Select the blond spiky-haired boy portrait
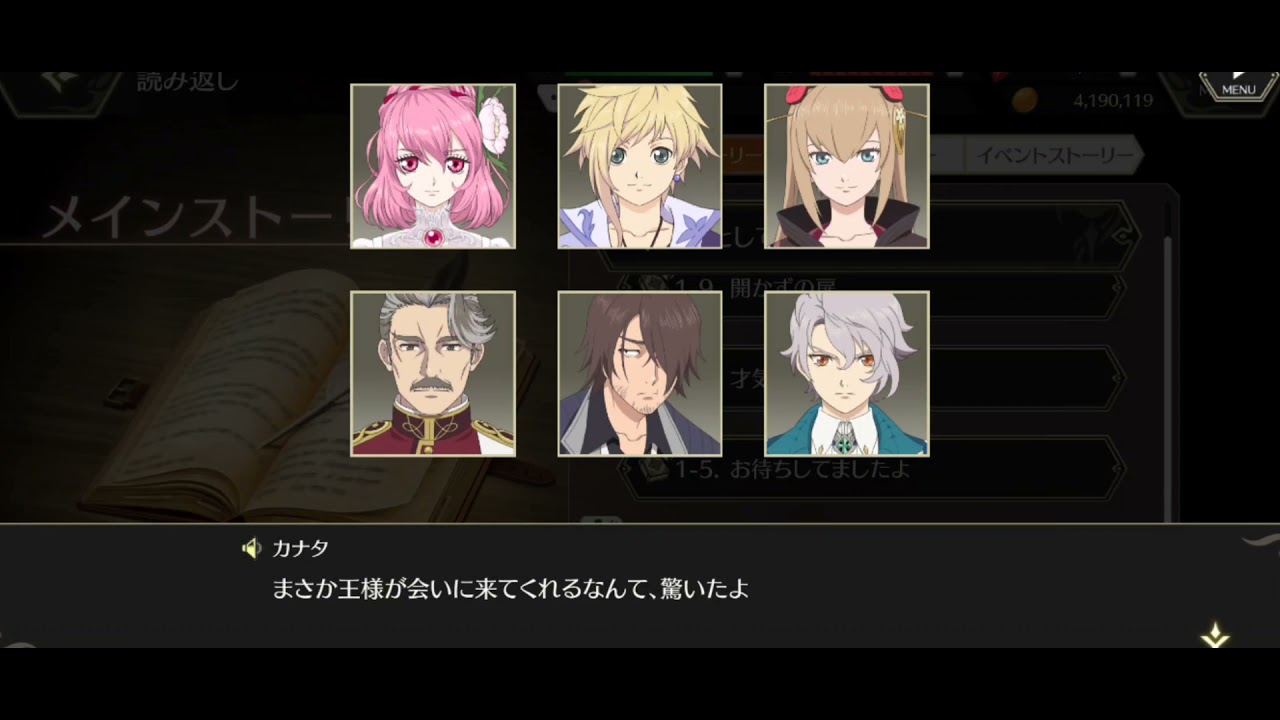This screenshot has width=1280, height=720. click(x=640, y=166)
